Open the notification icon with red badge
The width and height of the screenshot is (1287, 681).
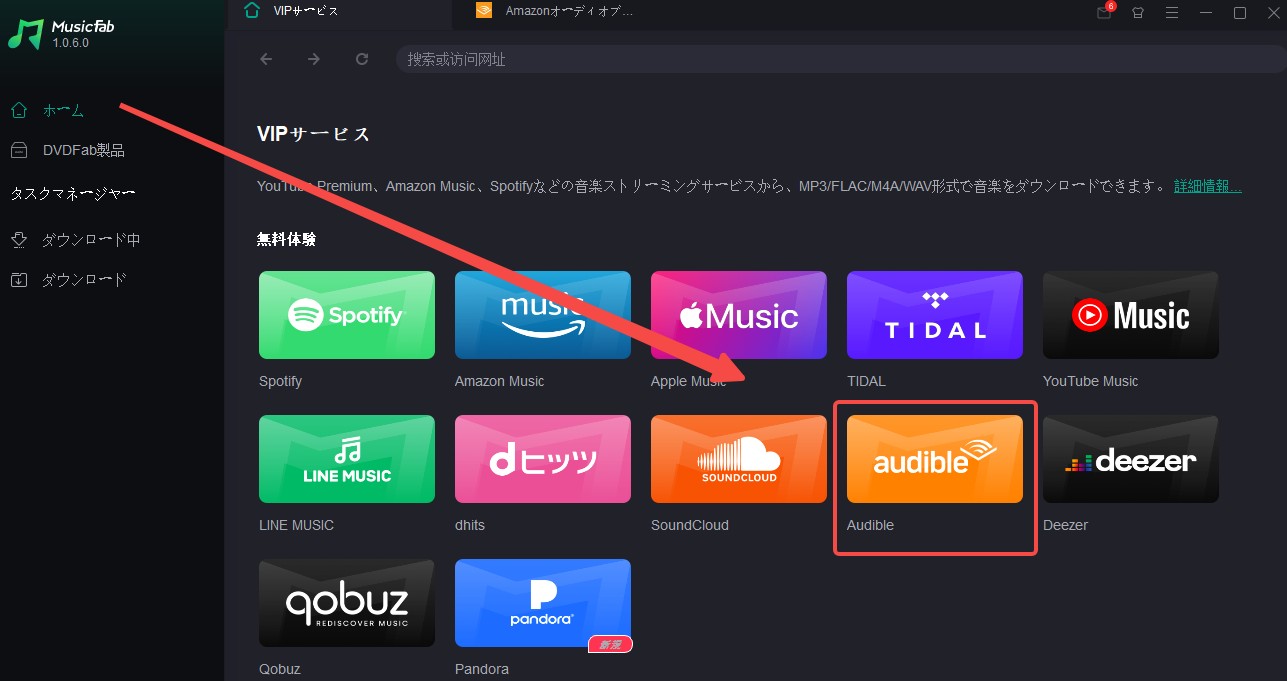coord(1104,13)
